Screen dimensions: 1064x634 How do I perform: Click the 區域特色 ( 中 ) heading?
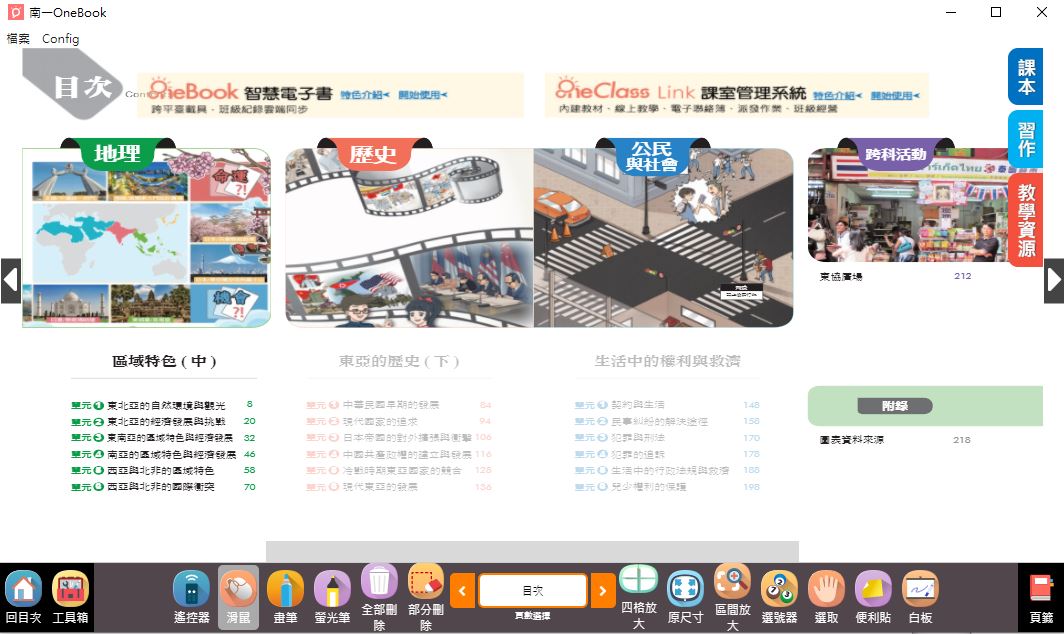(164, 361)
